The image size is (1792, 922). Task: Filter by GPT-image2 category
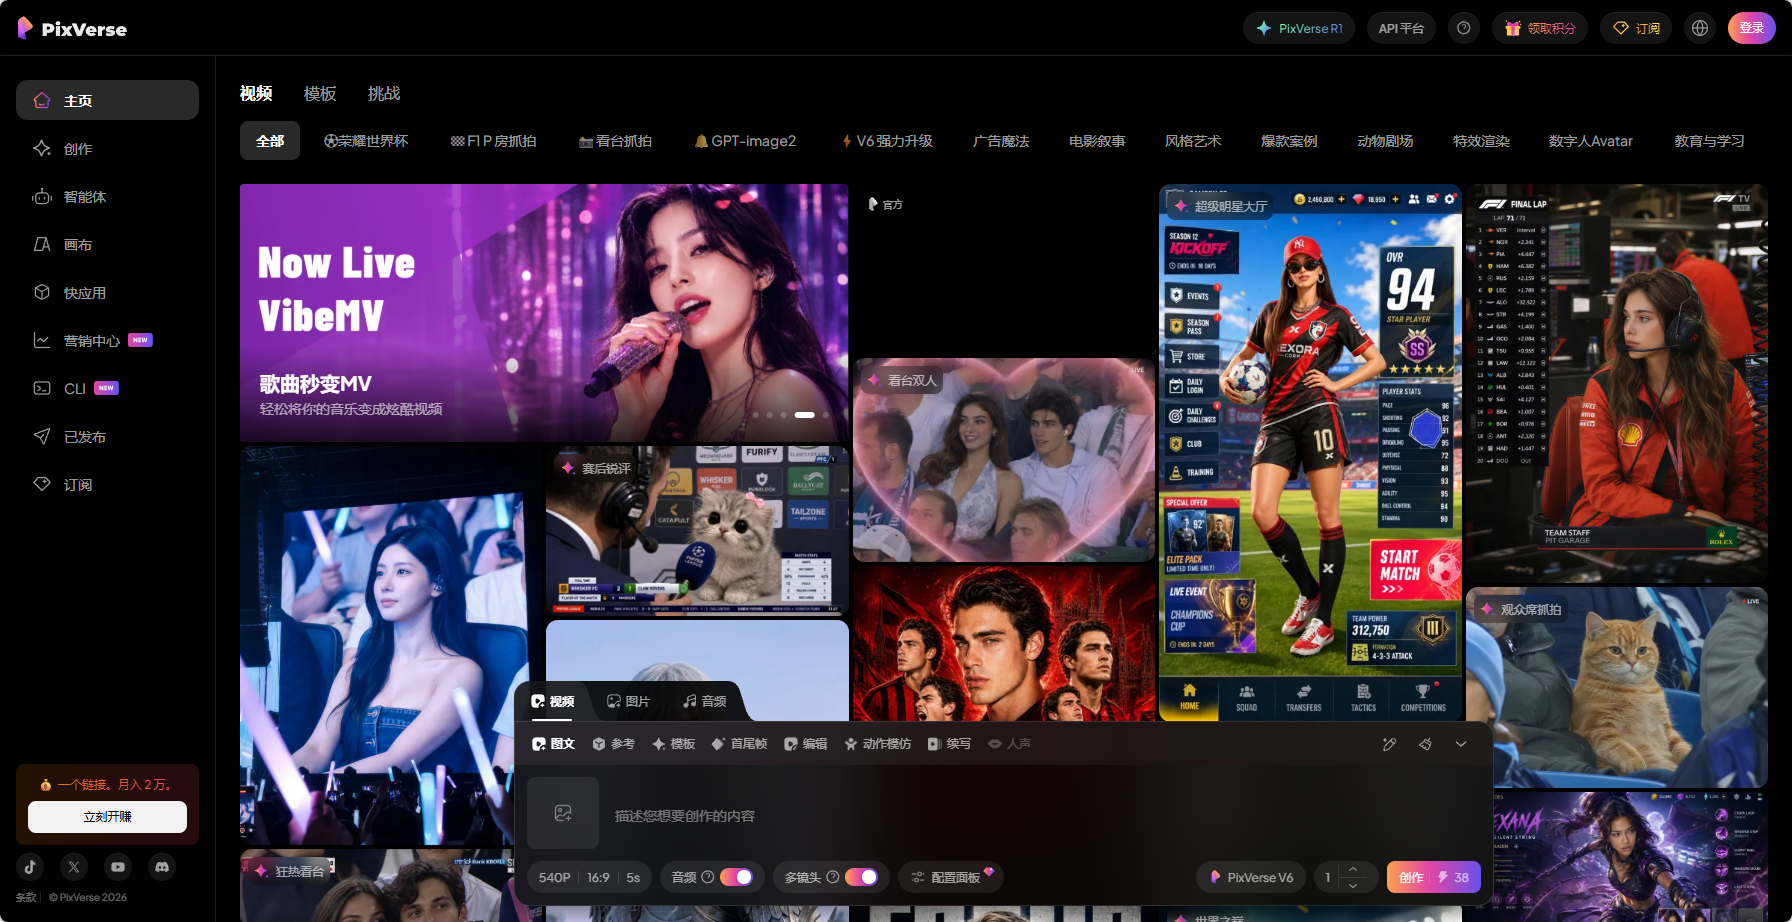[x=746, y=141]
